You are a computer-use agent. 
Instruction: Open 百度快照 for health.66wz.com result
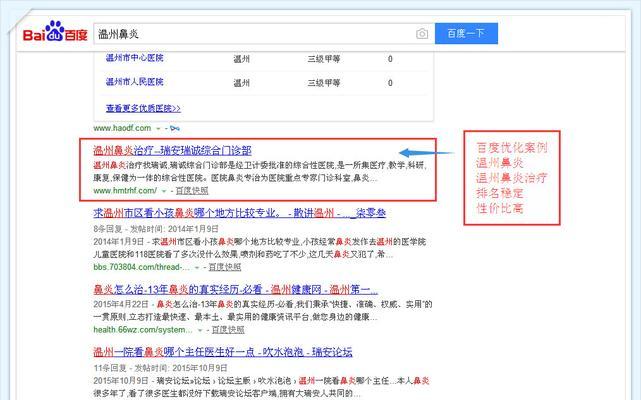pyautogui.click(x=228, y=330)
